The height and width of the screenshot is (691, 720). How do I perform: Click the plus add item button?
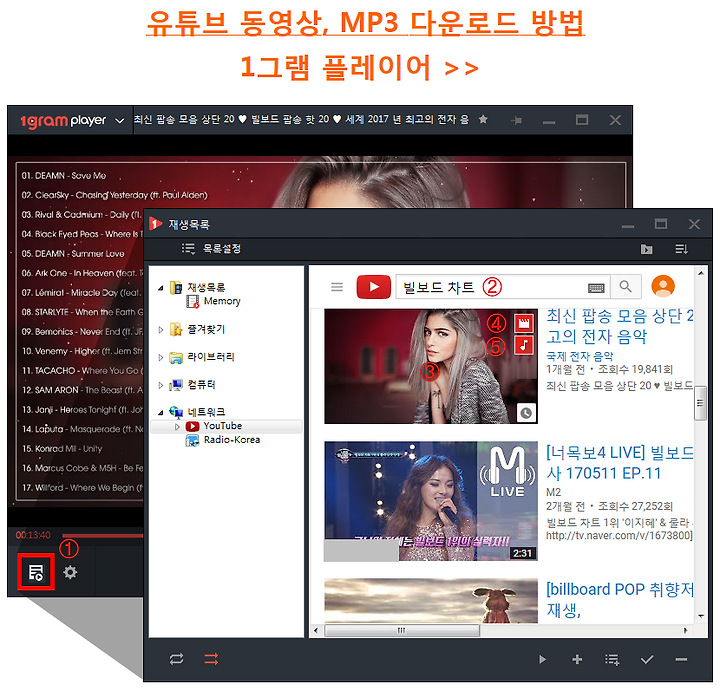pos(577,660)
